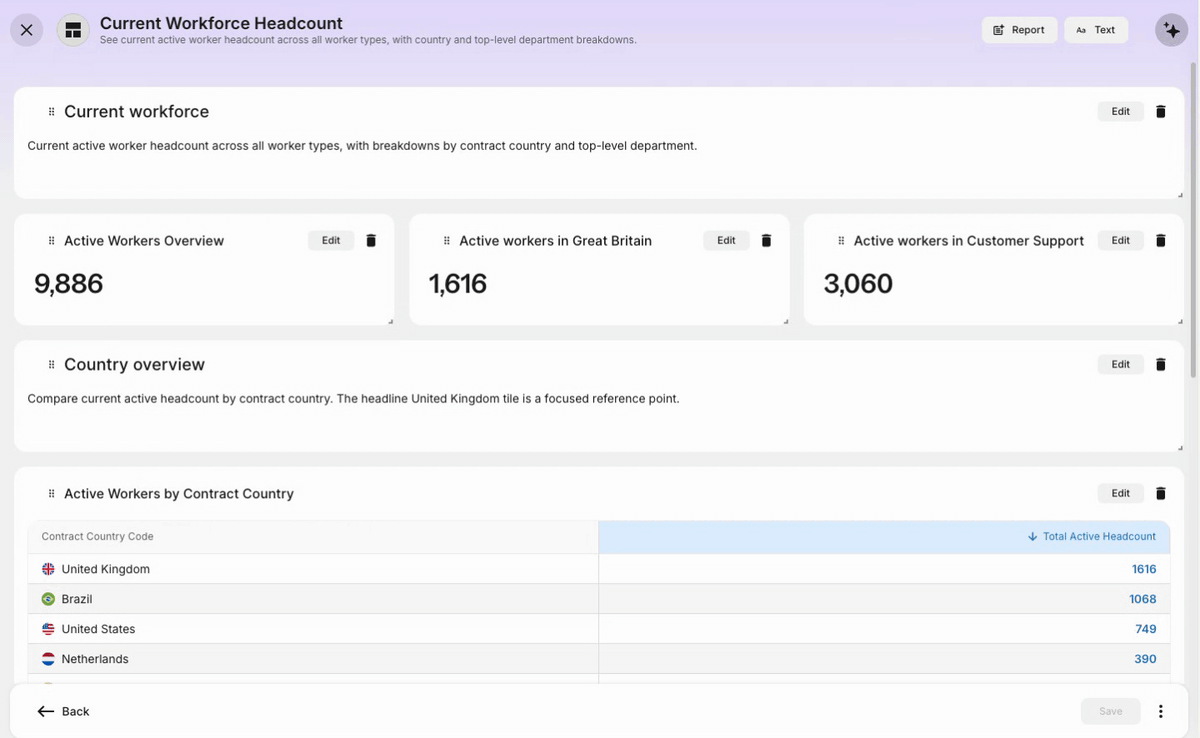Edit Active workers in Great Britain tile

coord(726,241)
